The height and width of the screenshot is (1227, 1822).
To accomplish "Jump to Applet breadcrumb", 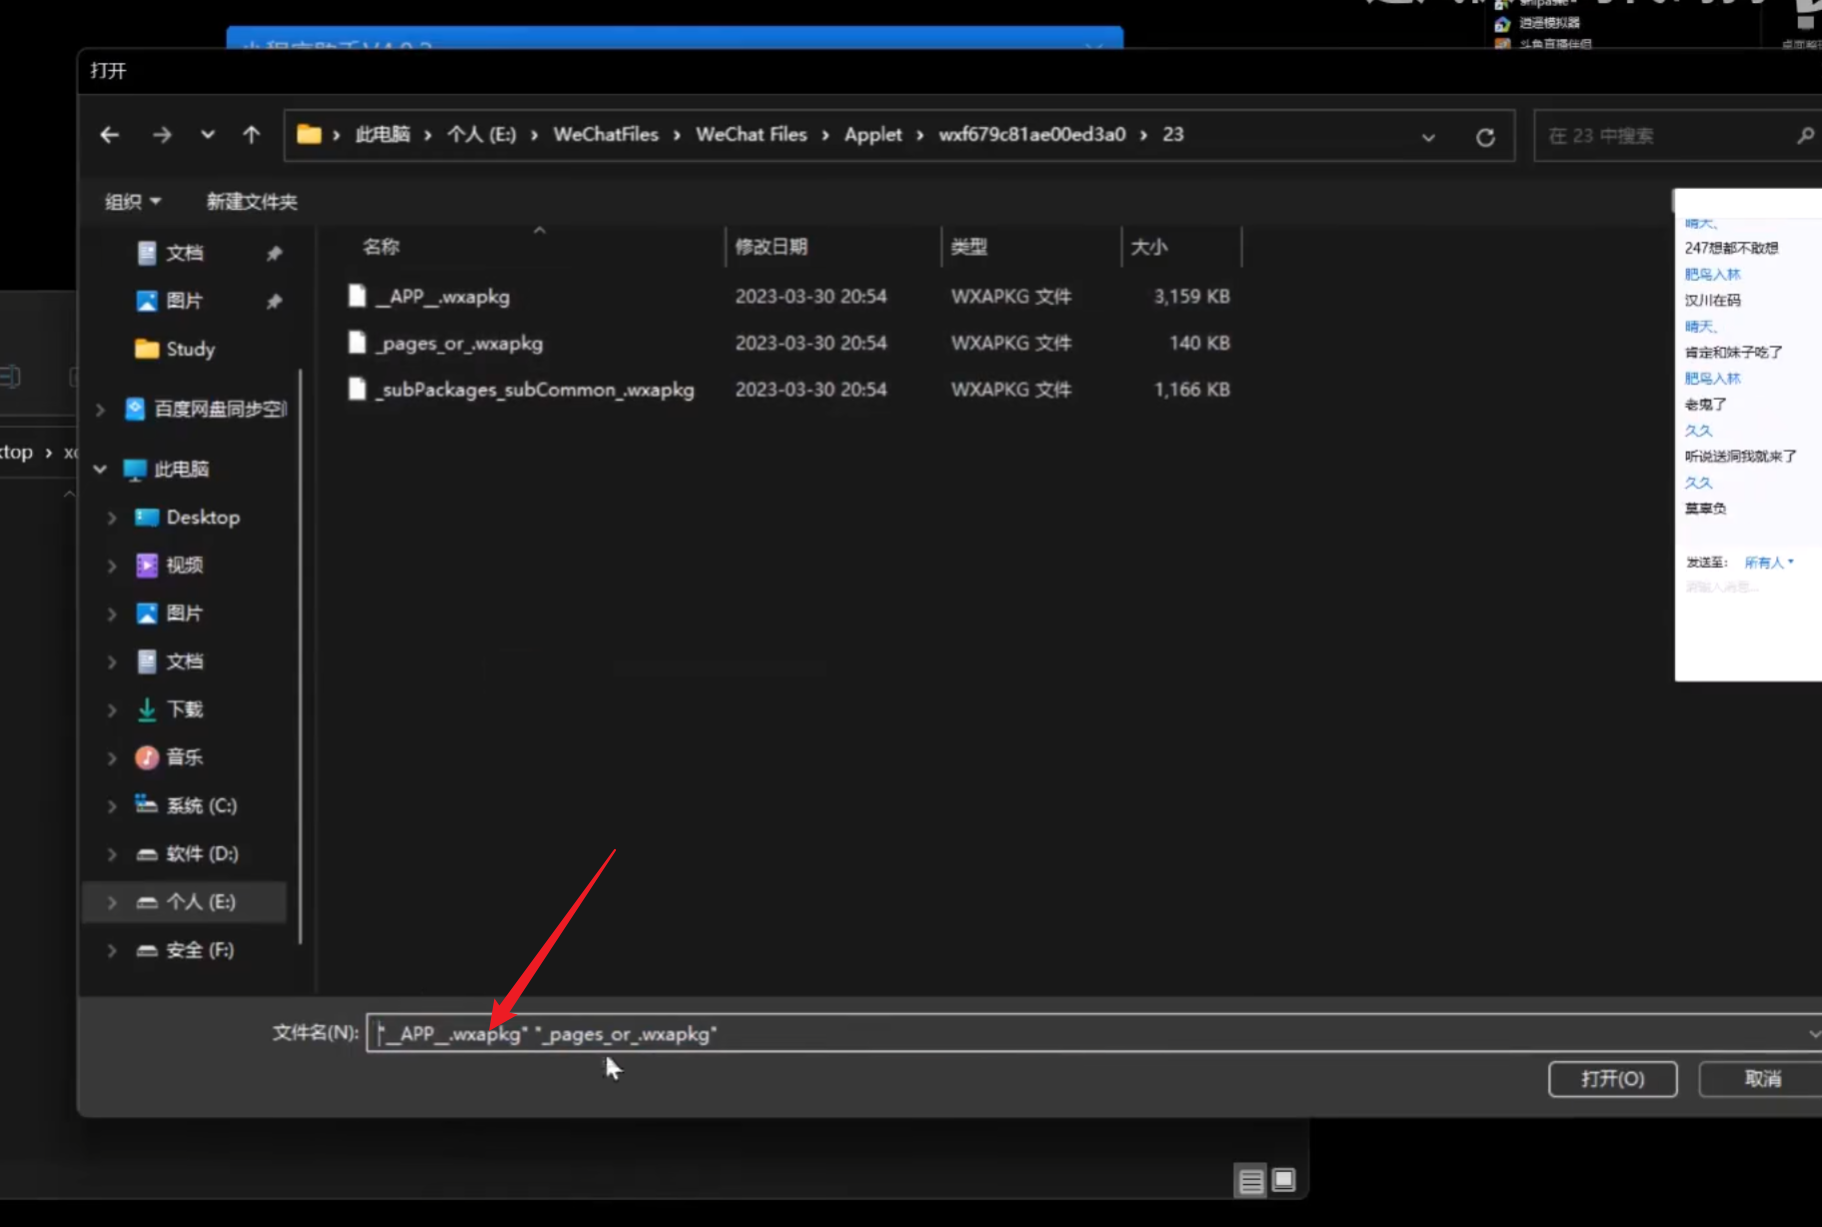I will click(873, 135).
